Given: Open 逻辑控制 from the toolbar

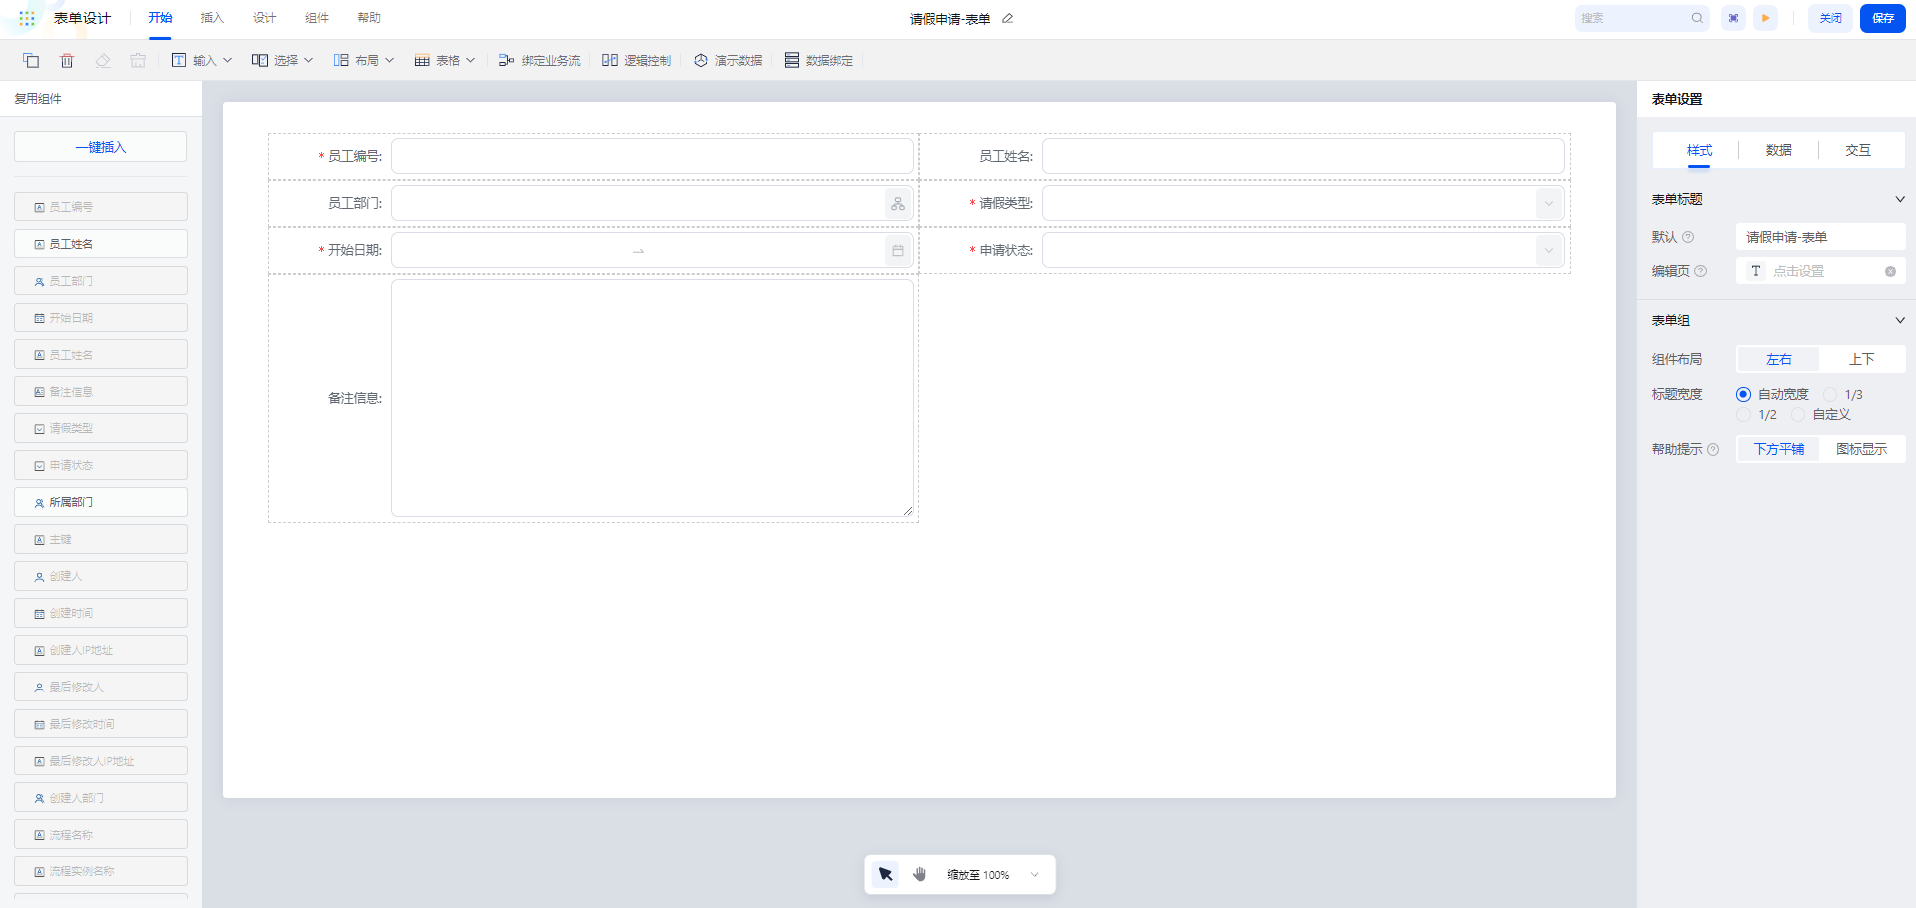Looking at the screenshot, I should coord(636,60).
